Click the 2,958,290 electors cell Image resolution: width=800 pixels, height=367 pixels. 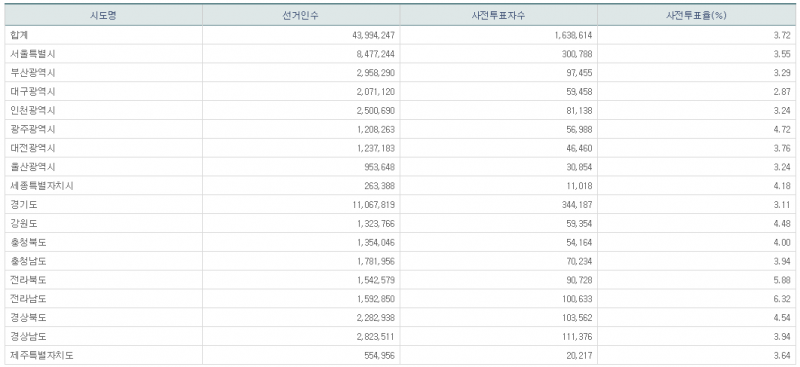[x=376, y=73]
